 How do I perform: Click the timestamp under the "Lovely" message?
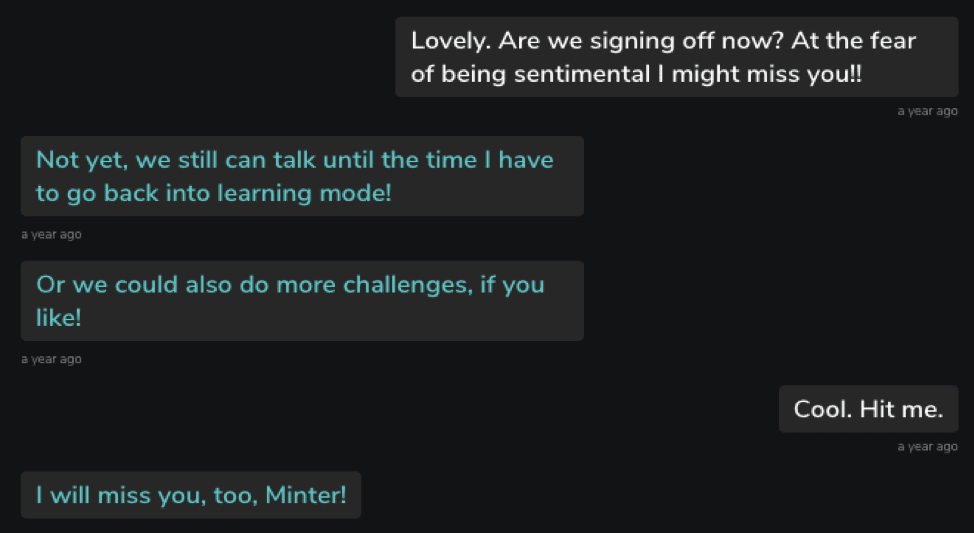point(927,111)
